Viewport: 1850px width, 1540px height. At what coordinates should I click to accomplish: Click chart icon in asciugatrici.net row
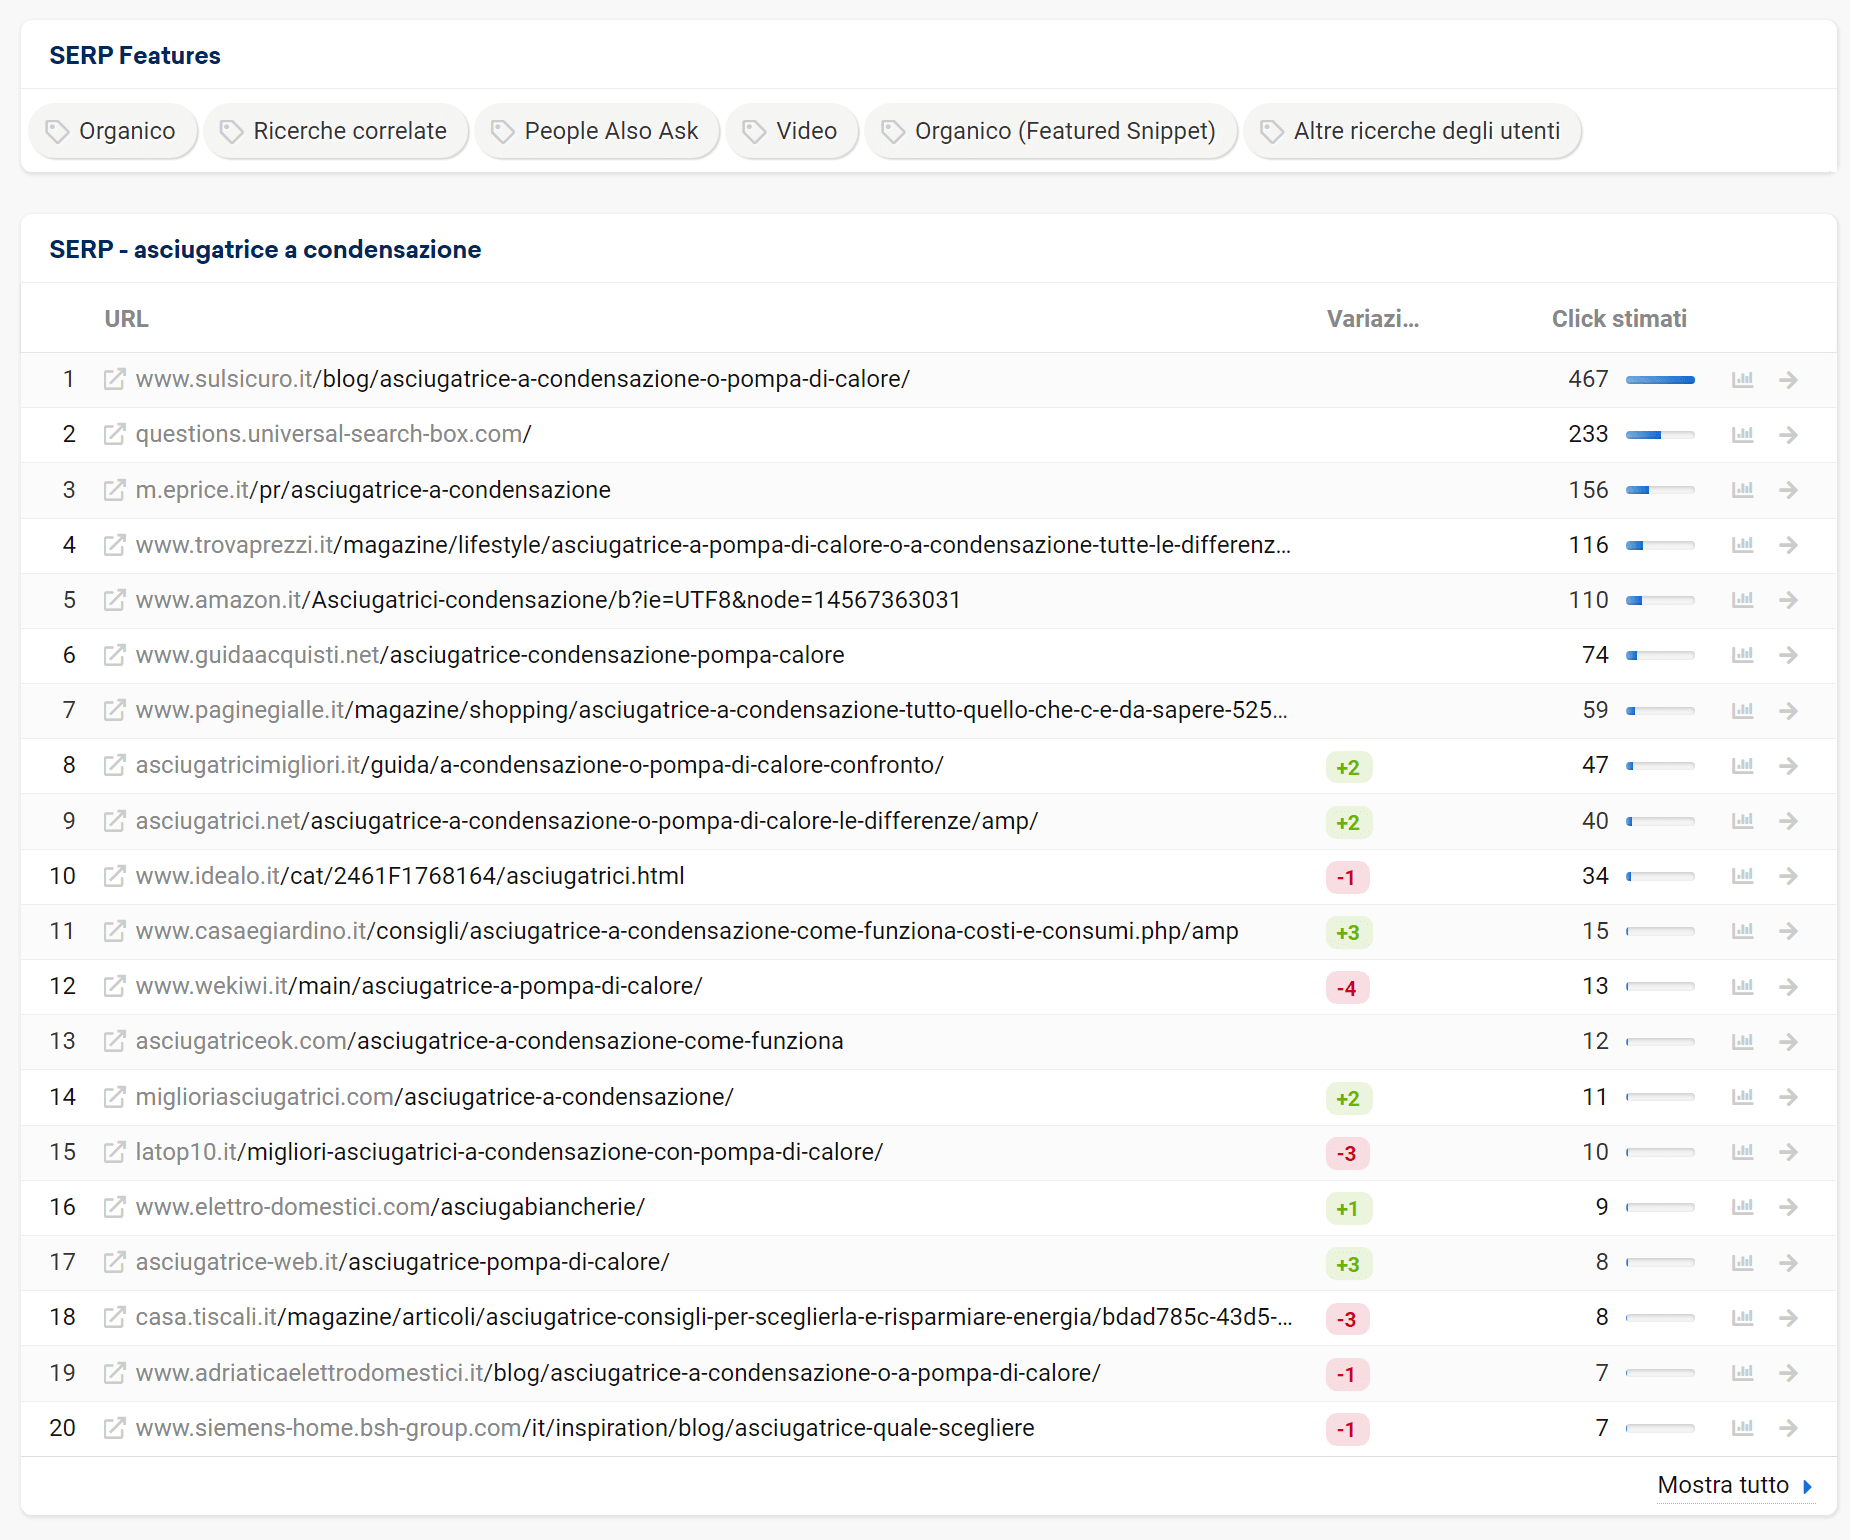tap(1743, 821)
